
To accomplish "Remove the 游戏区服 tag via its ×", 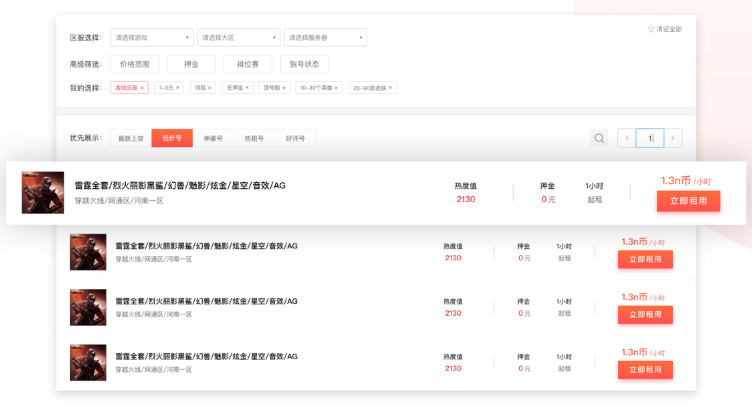I will pos(142,88).
